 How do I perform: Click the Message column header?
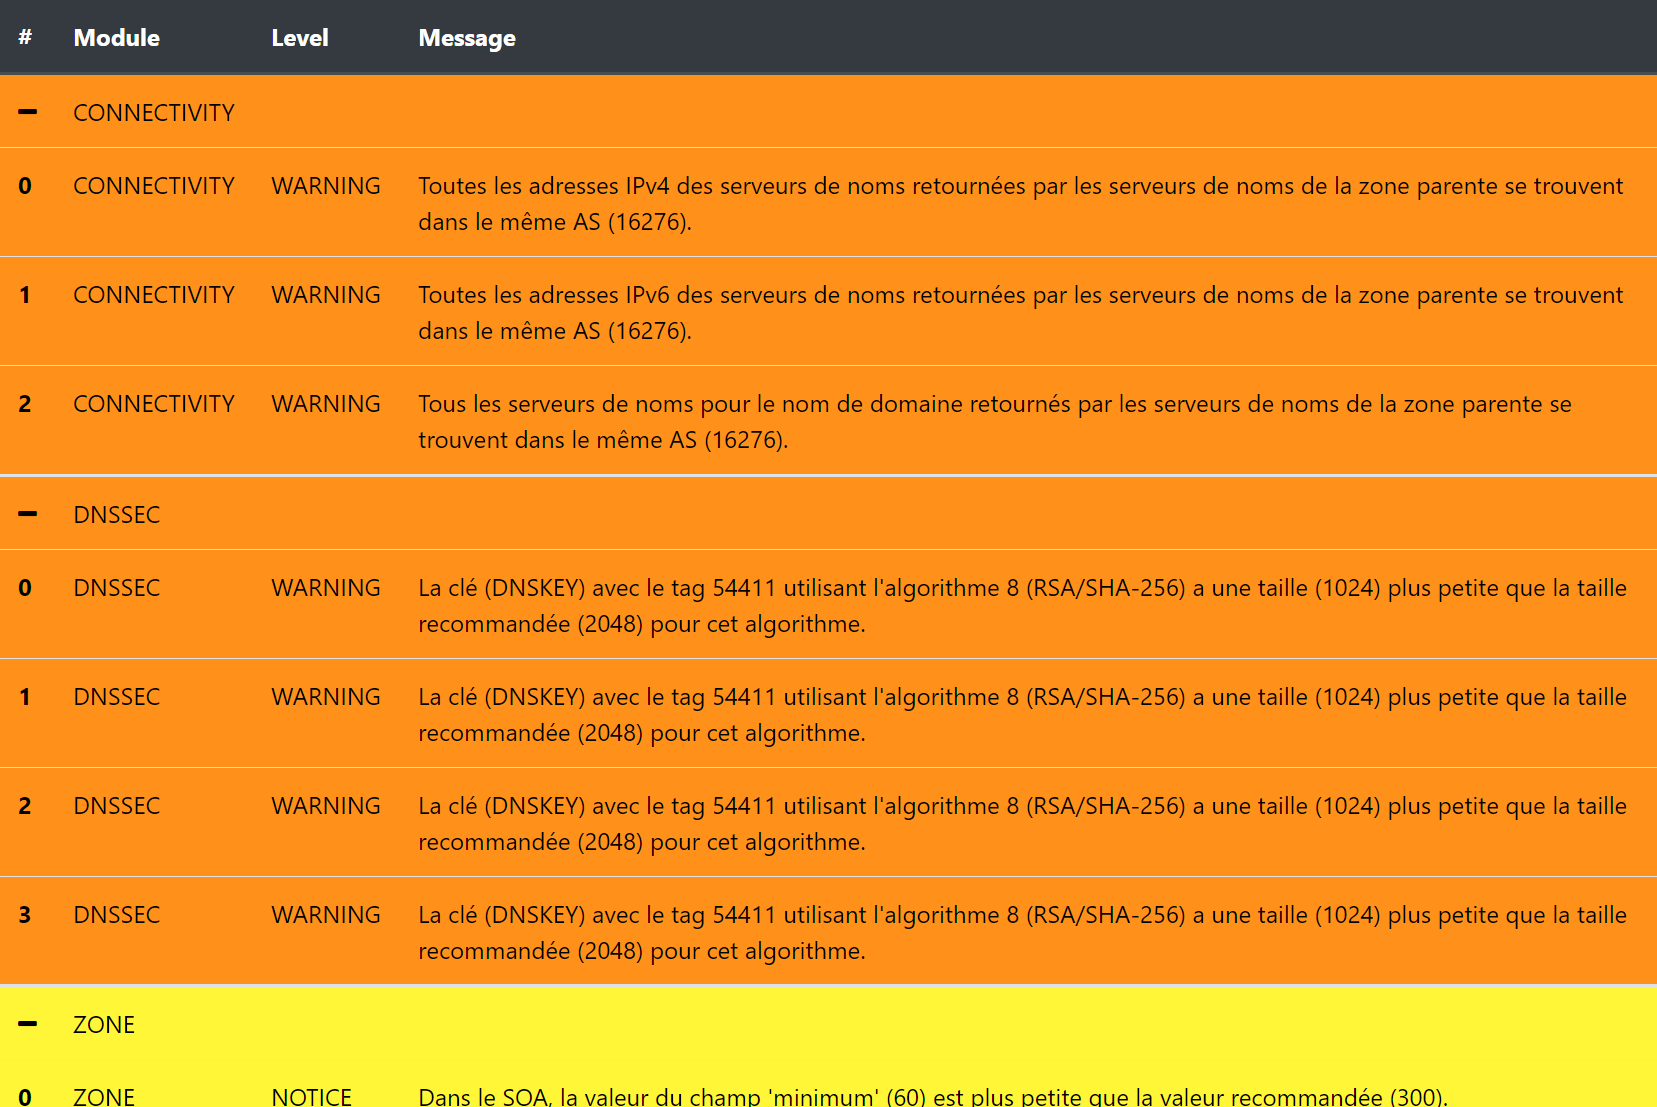tap(467, 38)
